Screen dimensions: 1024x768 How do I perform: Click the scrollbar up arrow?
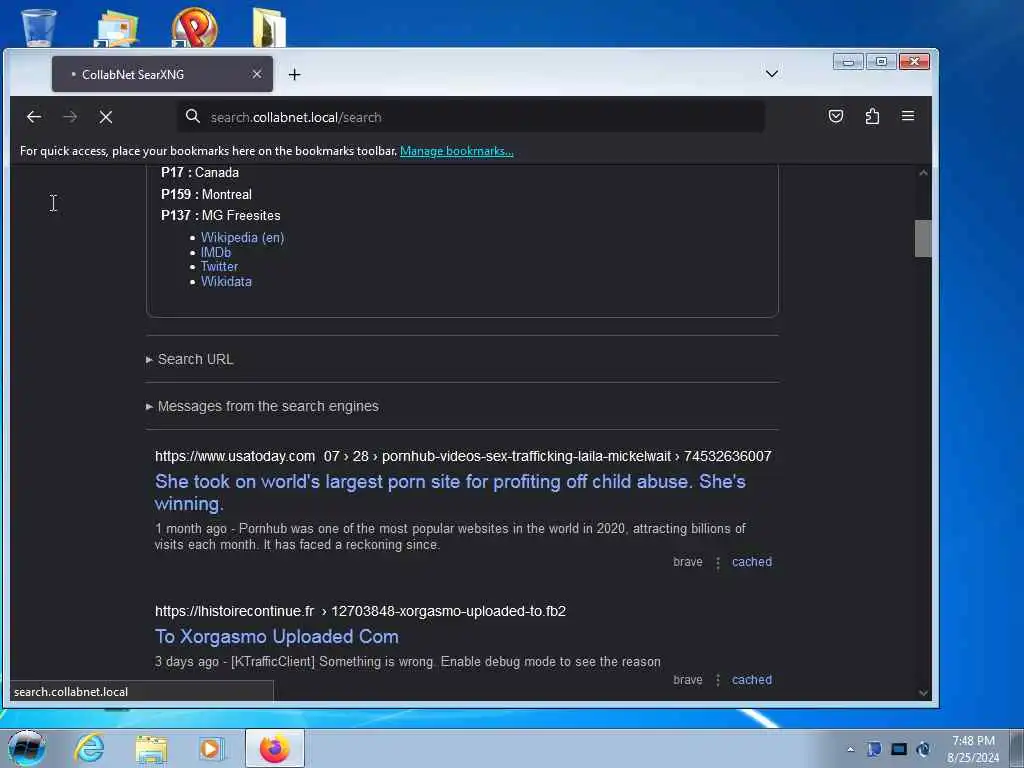click(923, 173)
